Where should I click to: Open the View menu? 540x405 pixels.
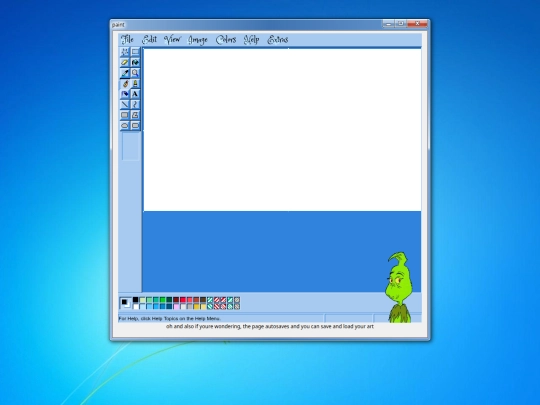click(173, 40)
